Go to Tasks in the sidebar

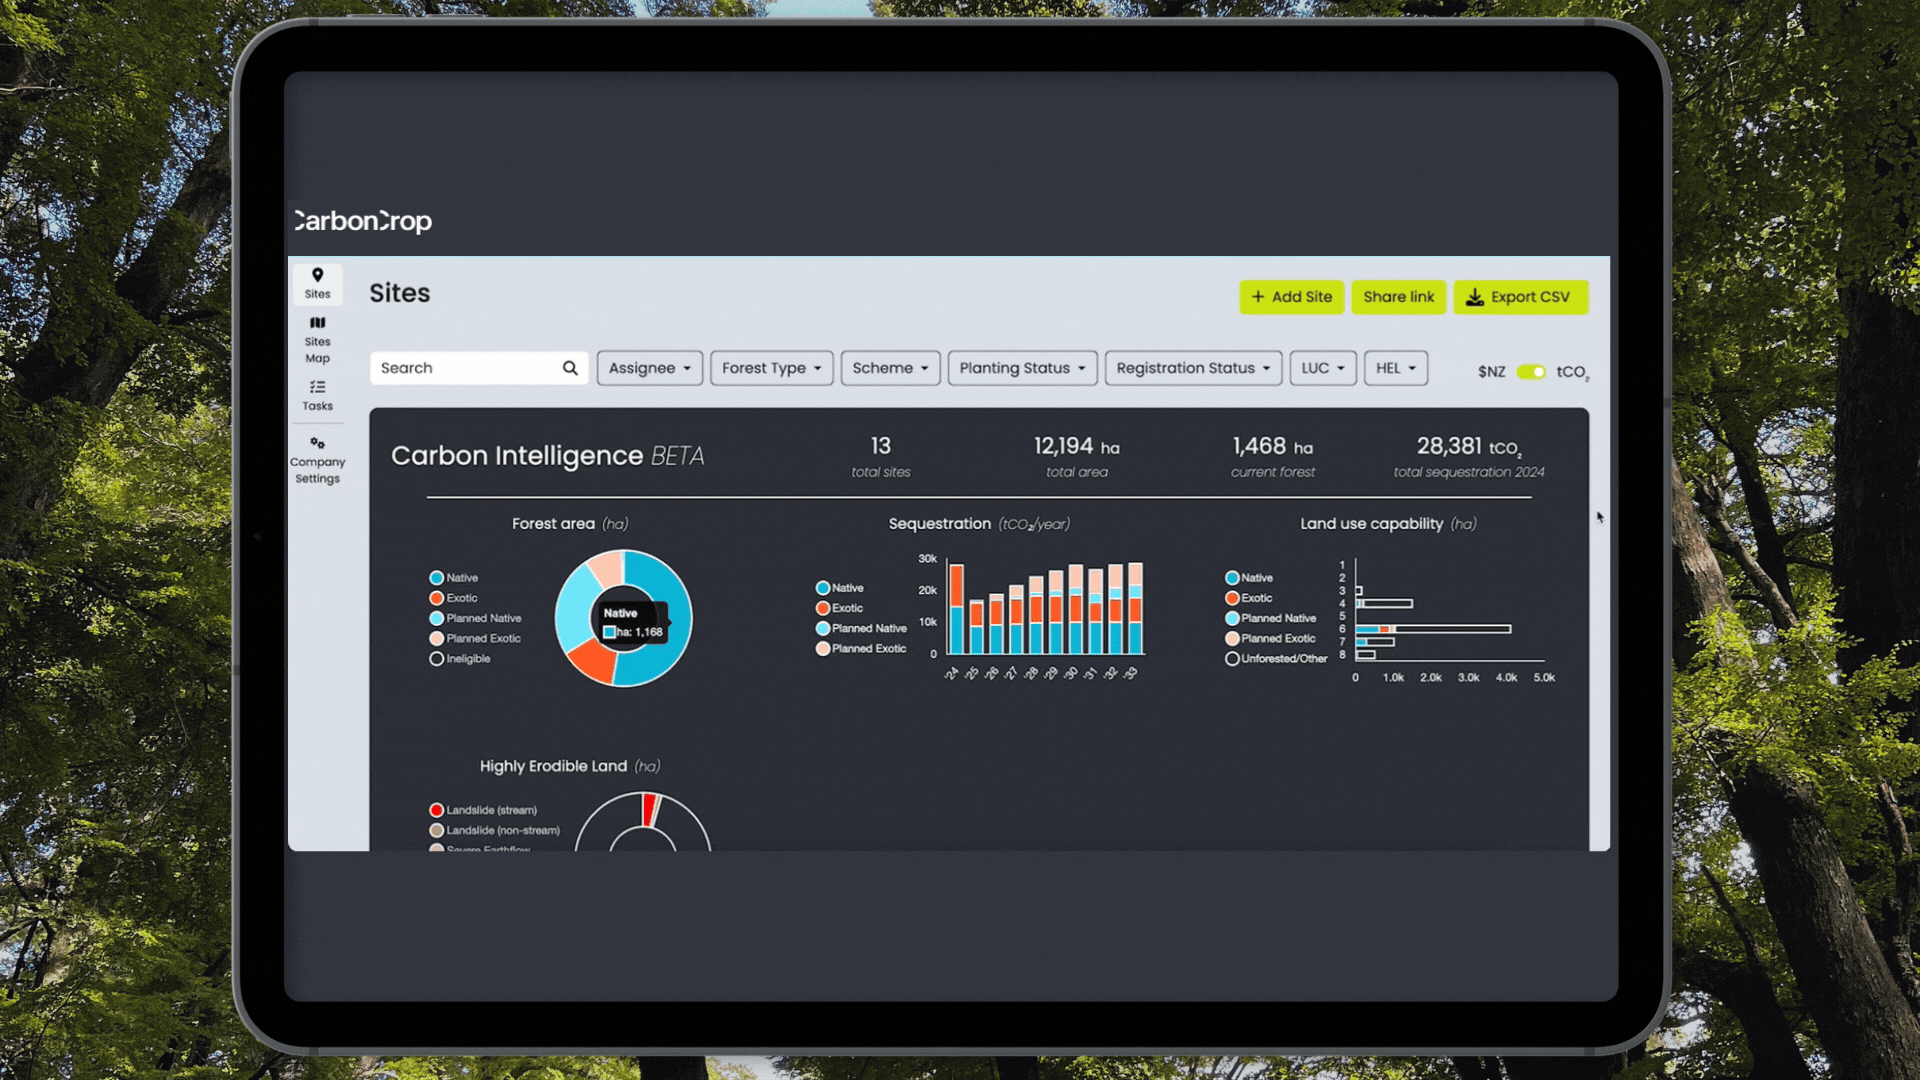(x=317, y=396)
